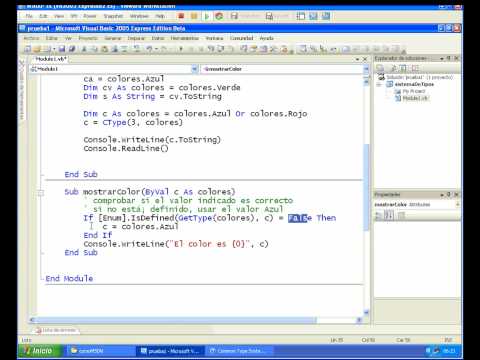This screenshot has height=360, width=480.
Task: Open the Lista de errores tab
Action: point(56,330)
